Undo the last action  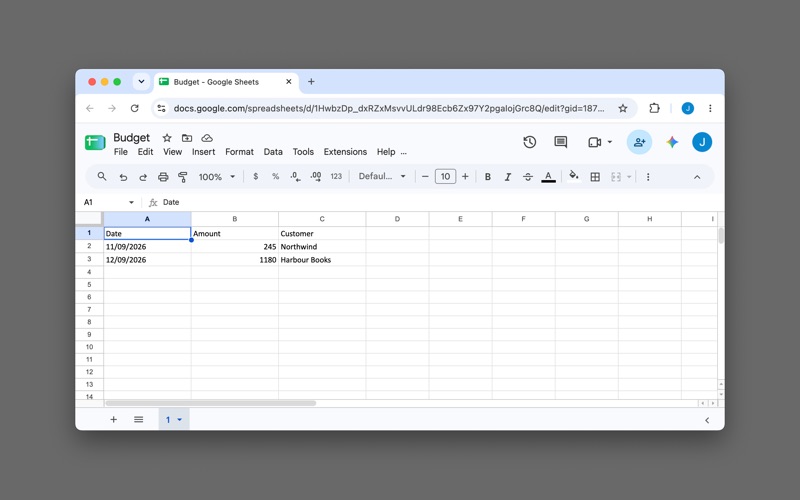pyautogui.click(x=123, y=177)
